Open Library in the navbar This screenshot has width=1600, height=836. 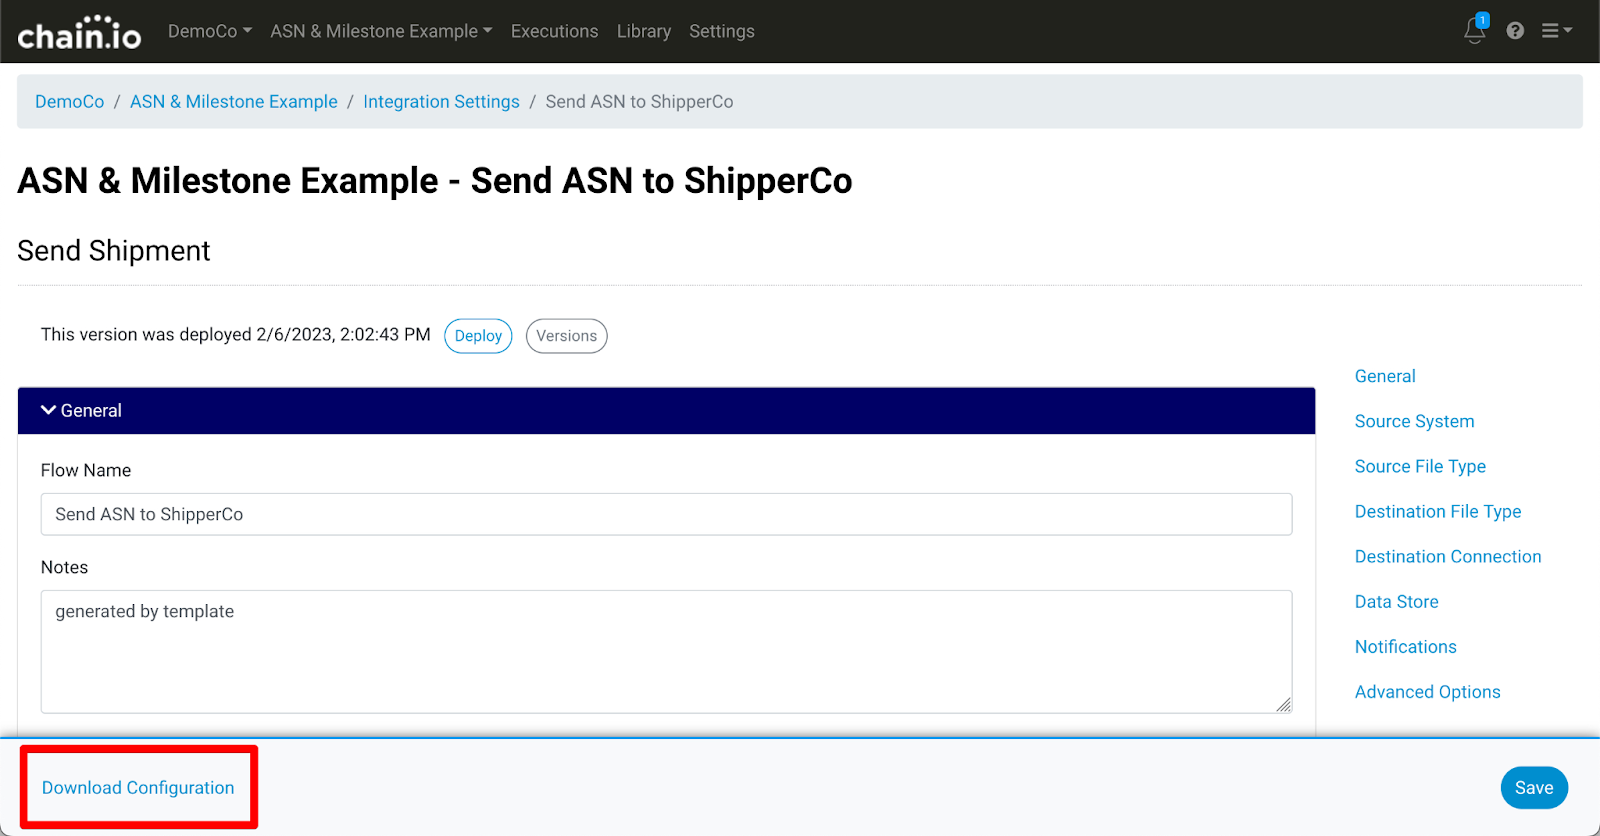(644, 31)
